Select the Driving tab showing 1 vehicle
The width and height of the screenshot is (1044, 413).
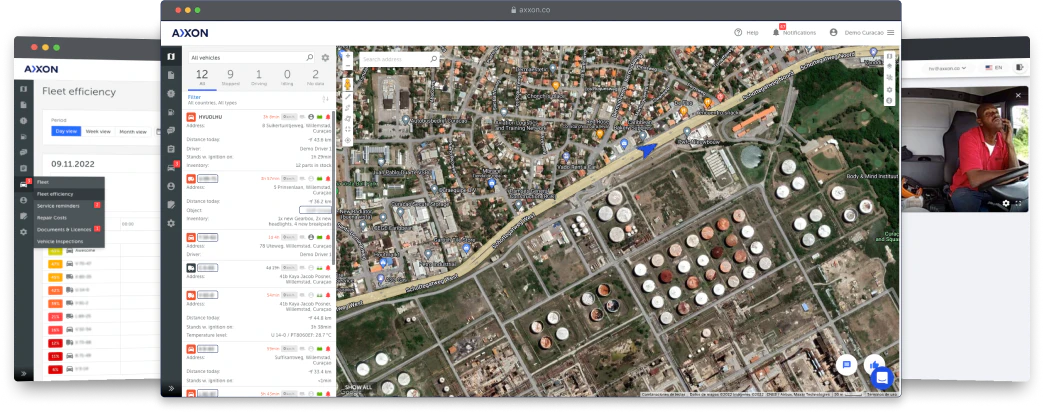tap(259, 77)
